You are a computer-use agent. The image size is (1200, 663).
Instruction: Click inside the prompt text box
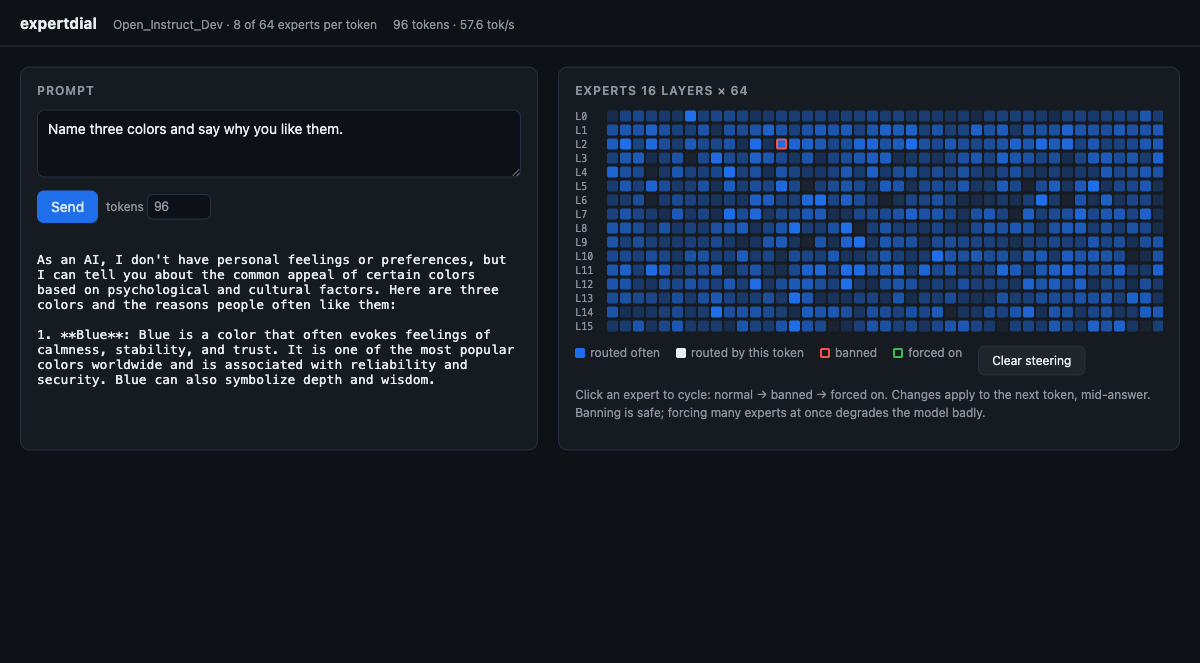pos(279,143)
